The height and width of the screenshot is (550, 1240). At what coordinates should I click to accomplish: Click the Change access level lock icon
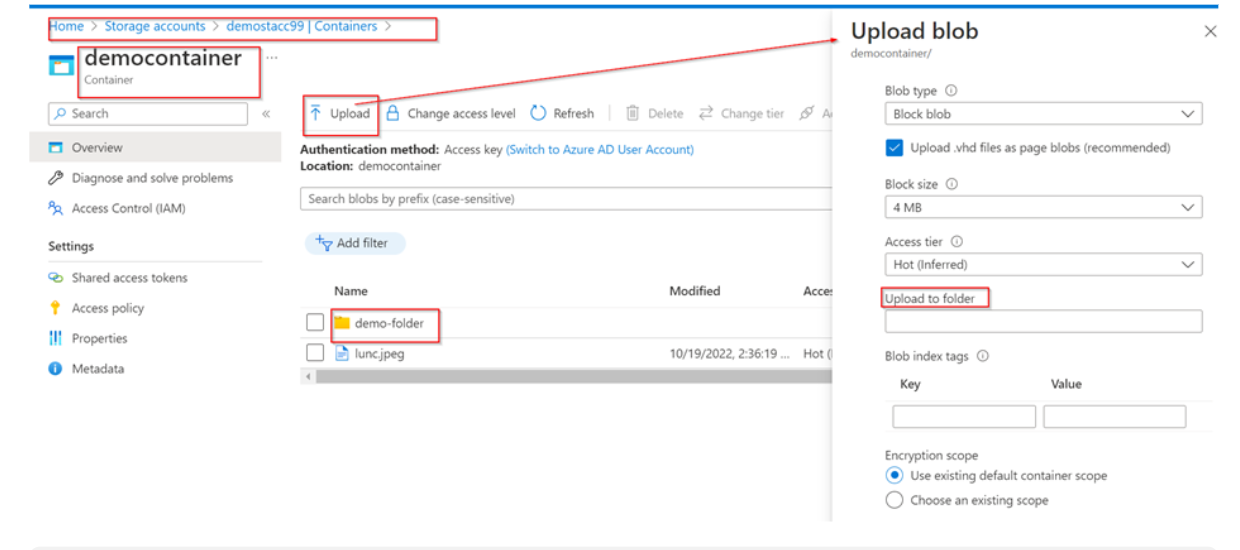pos(393,113)
